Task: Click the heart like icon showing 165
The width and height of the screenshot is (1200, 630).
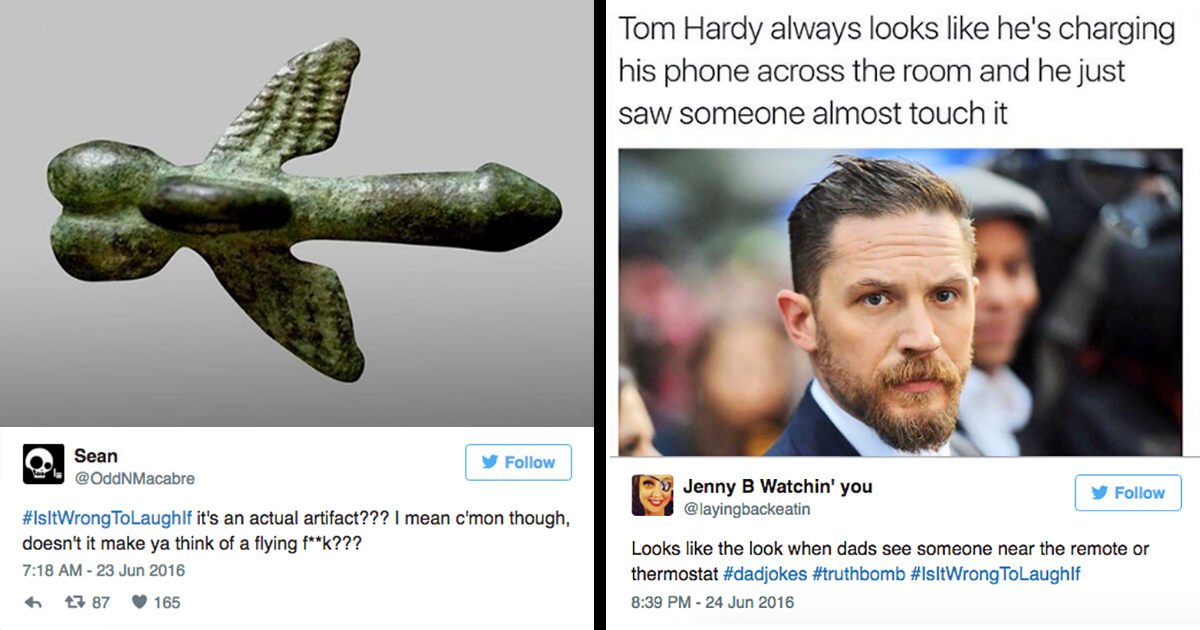Action: click(x=138, y=603)
